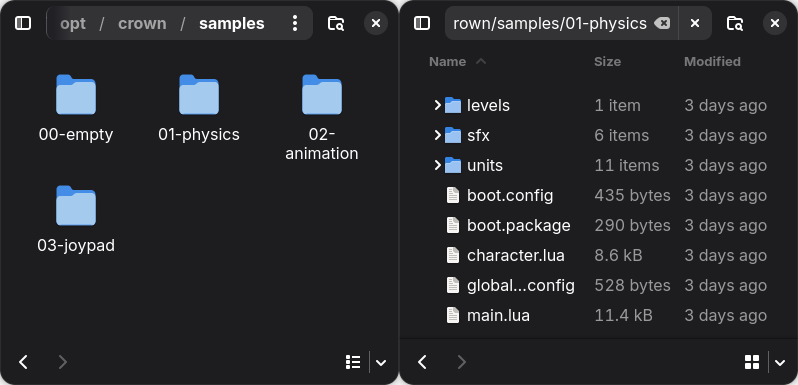
Task: Go to the opt path segment
Action: [x=73, y=23]
